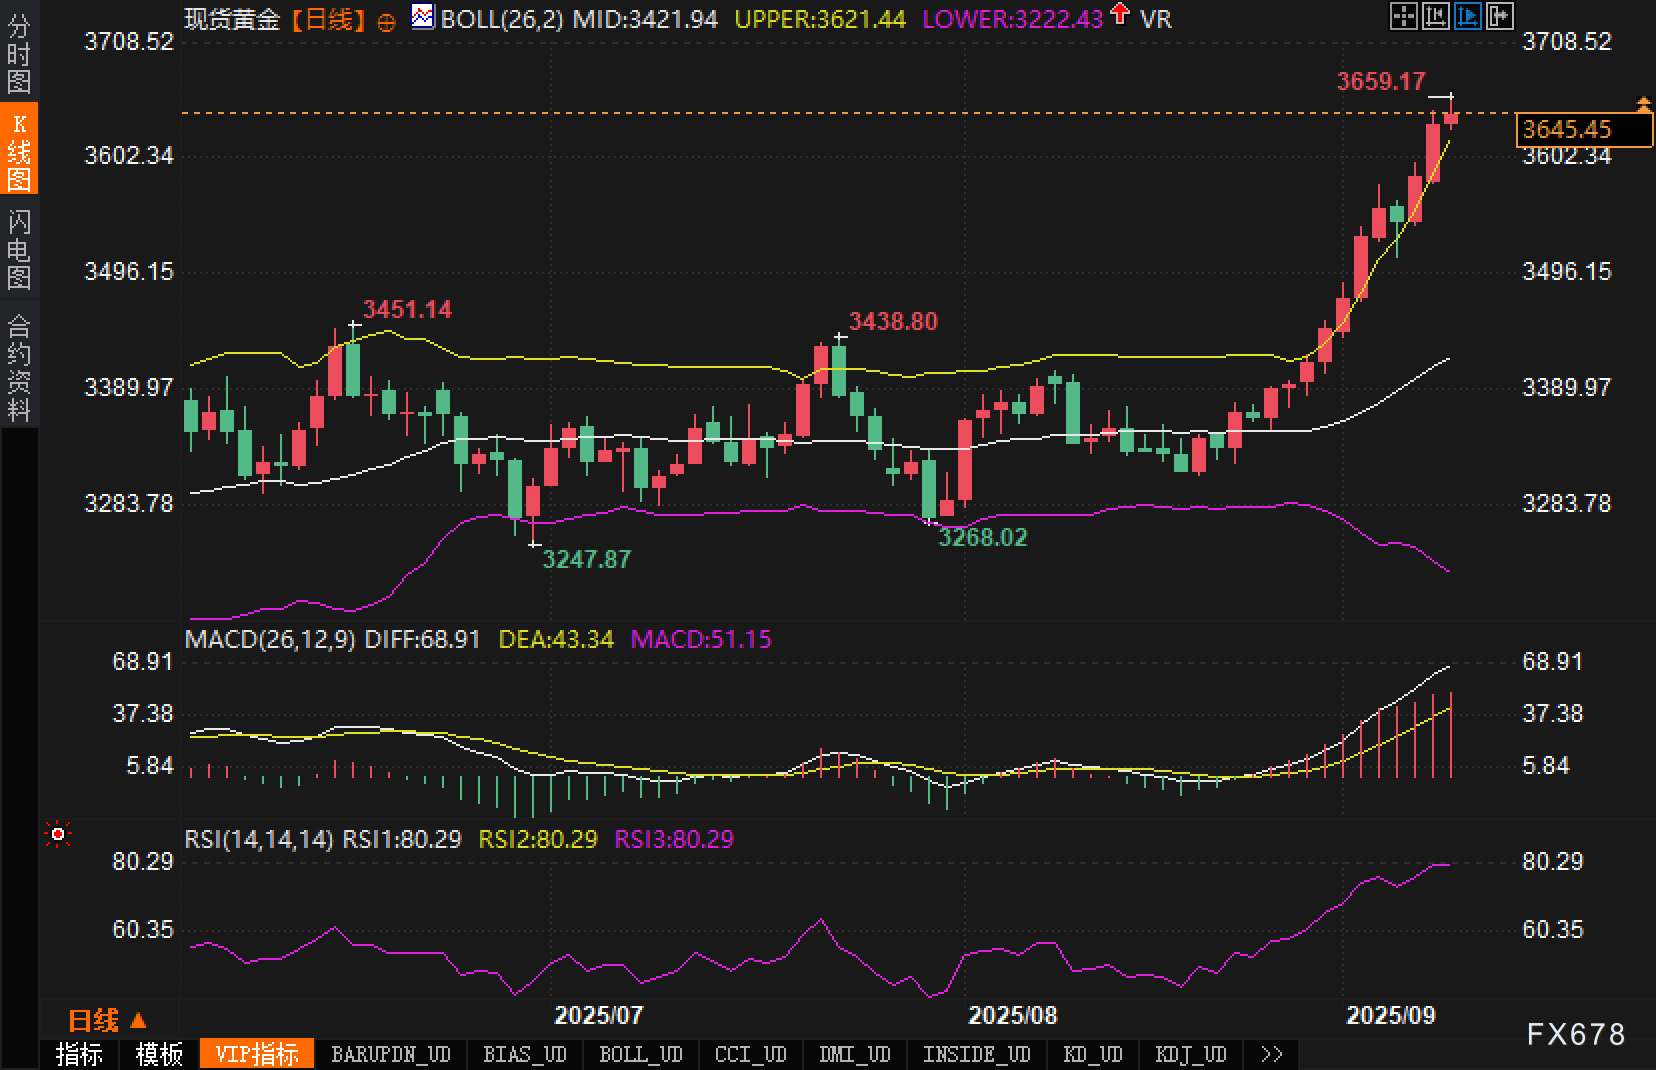Switch to 分时图 view
Screen dimensions: 1656x1070
tap(19, 52)
